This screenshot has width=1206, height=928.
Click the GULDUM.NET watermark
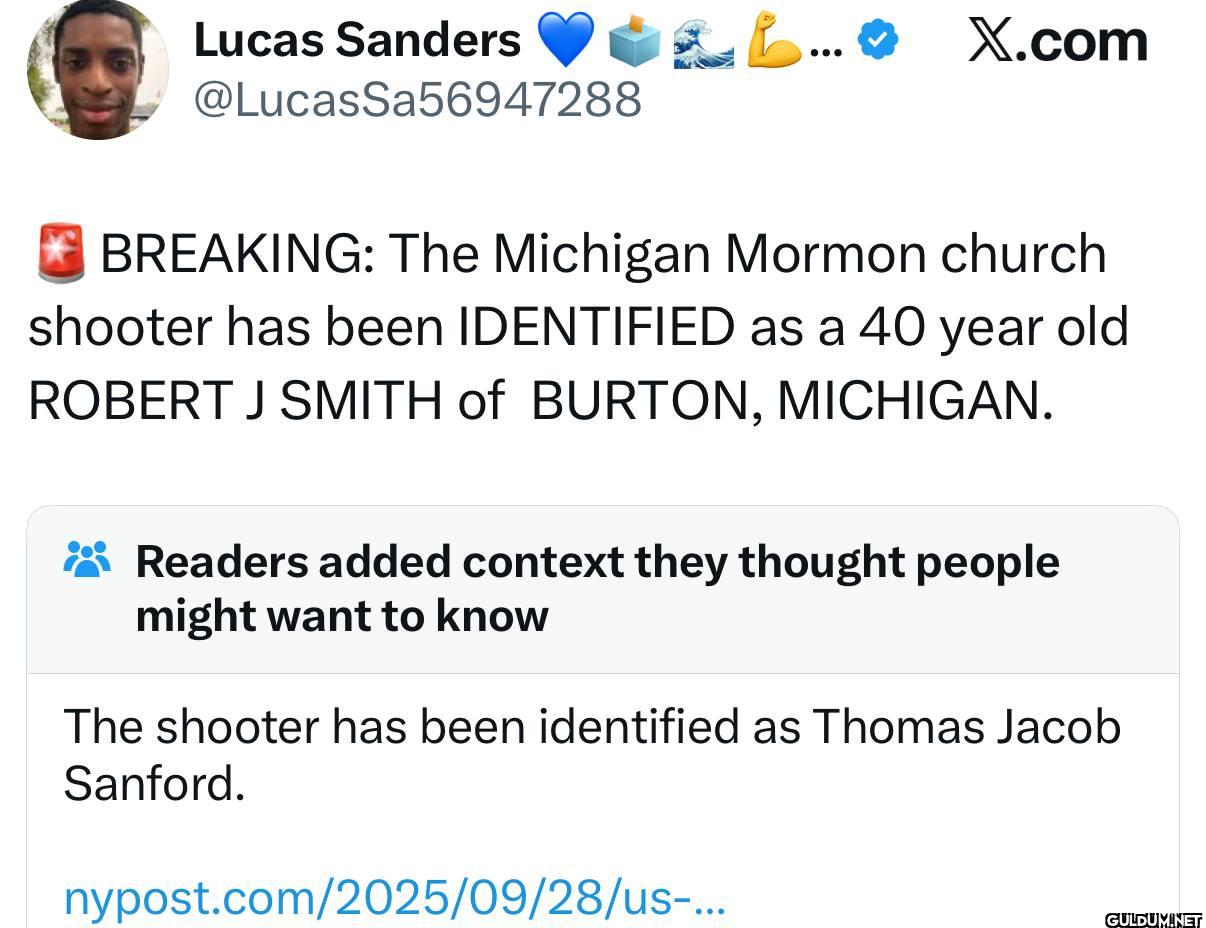pos(1153,918)
